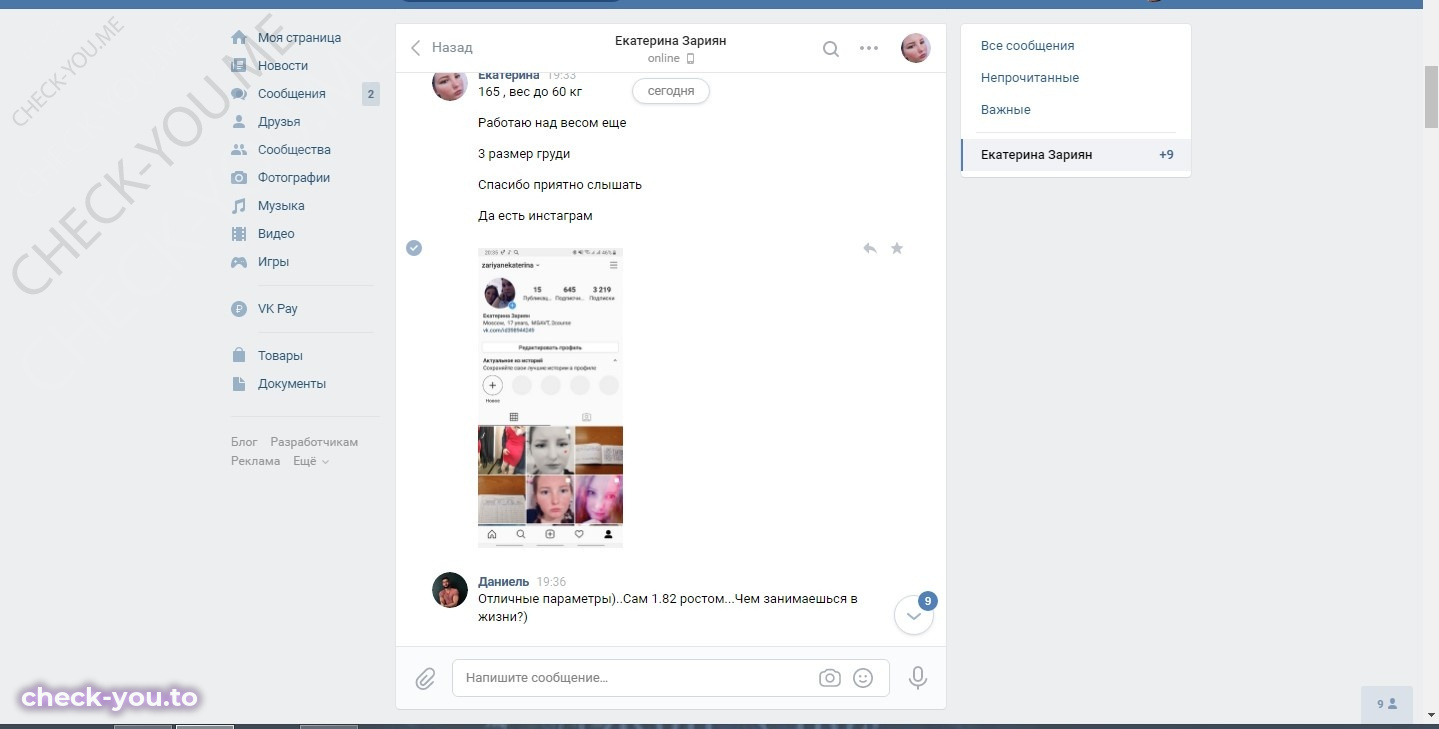Image resolution: width=1439 pixels, height=729 pixels.
Task: Click the Сообщения unread counter badge 2
Action: pos(370,94)
